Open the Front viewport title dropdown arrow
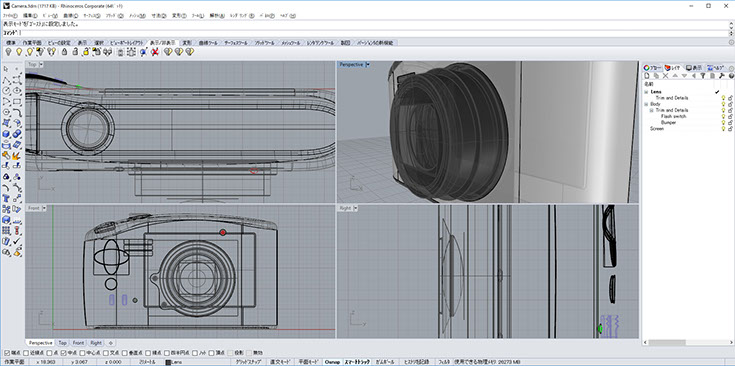The height and width of the screenshot is (366, 735). point(45,208)
